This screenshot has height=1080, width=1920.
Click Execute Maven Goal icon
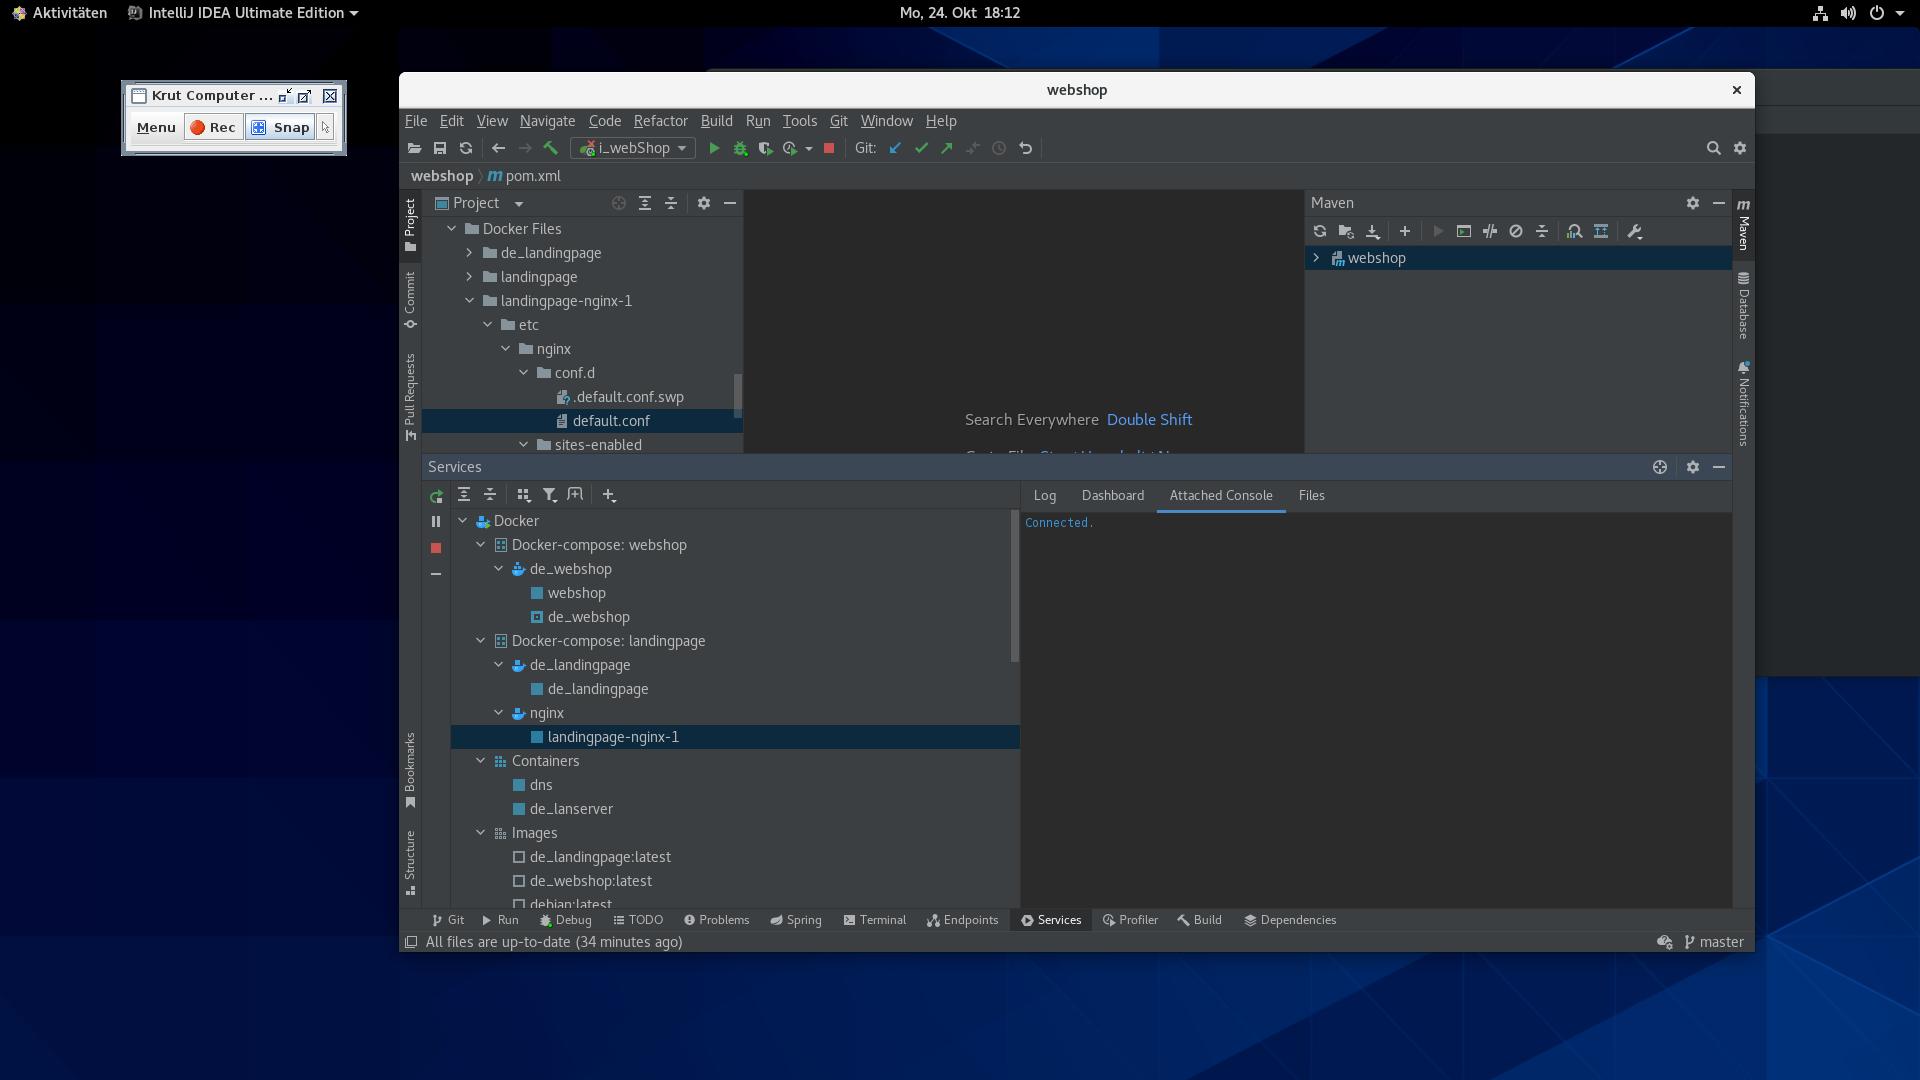(1463, 231)
